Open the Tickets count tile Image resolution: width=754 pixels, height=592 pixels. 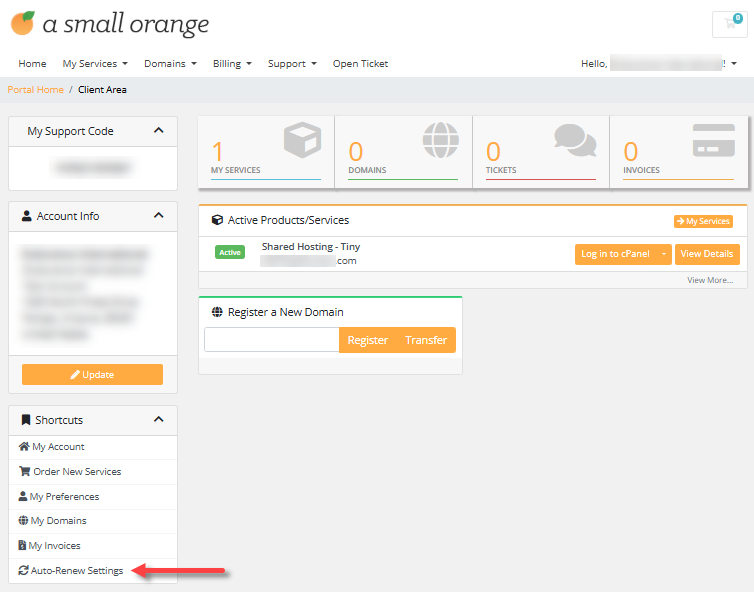coord(541,152)
